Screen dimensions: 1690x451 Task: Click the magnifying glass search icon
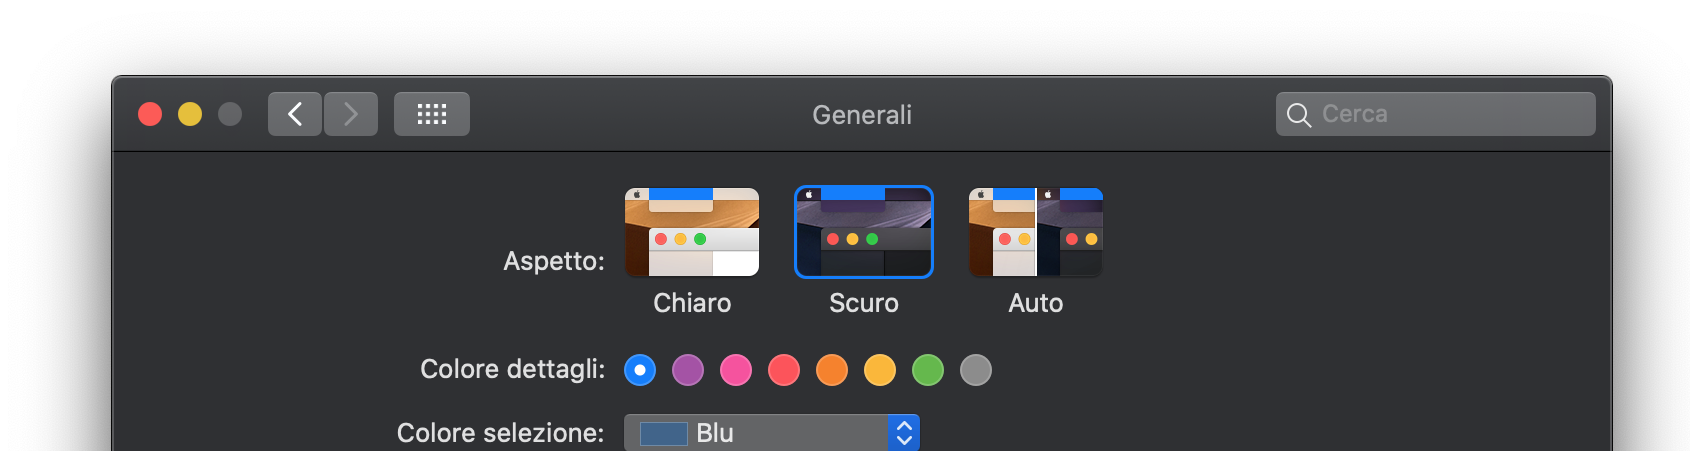click(1299, 115)
